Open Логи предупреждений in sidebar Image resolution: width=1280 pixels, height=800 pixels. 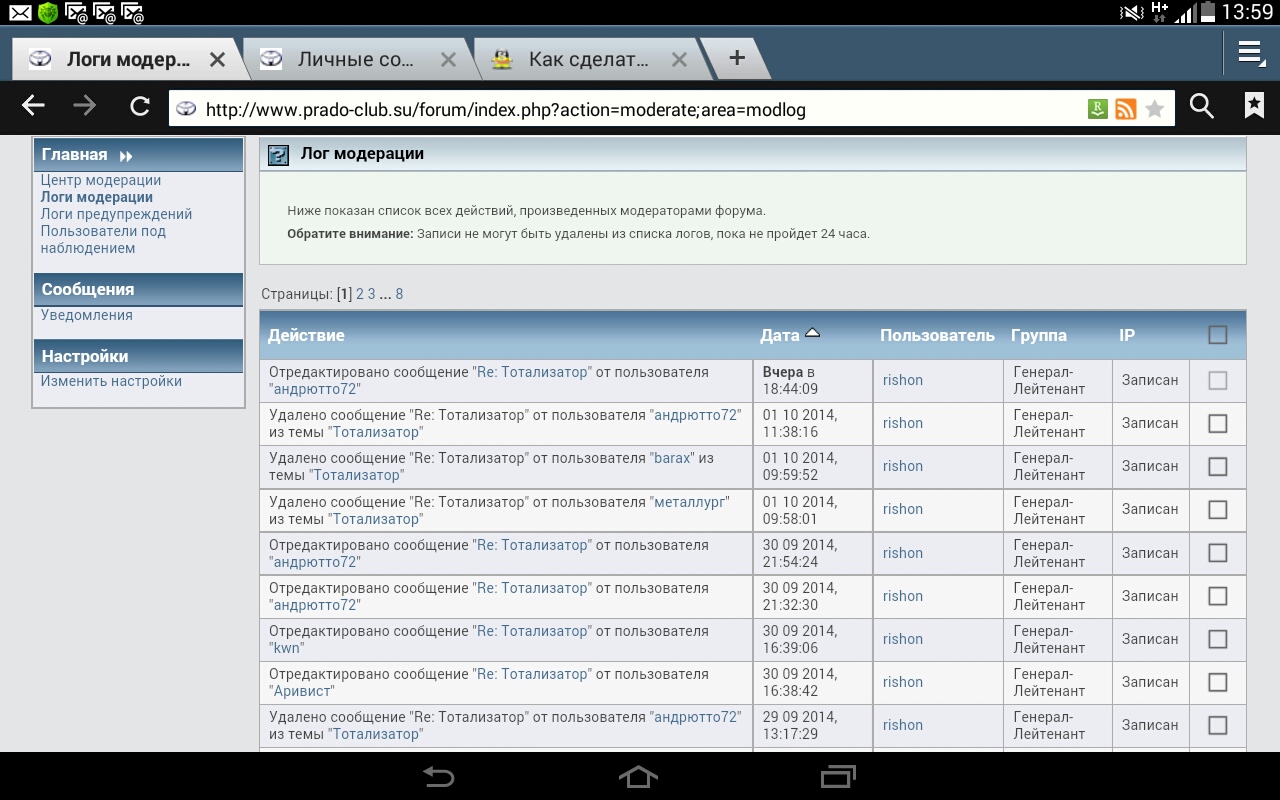click(x=116, y=214)
